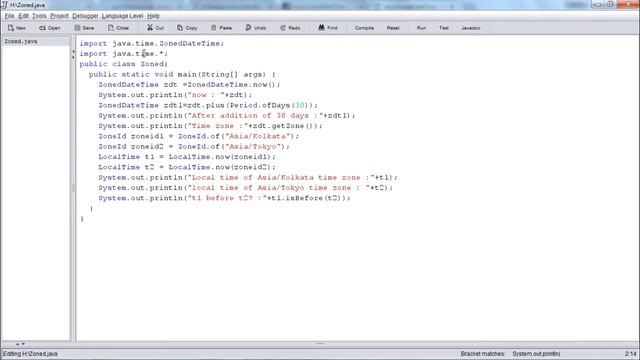Click the collapse arrows on the vertical splitter
This screenshot has width=640, height=360.
tap(73, 54)
